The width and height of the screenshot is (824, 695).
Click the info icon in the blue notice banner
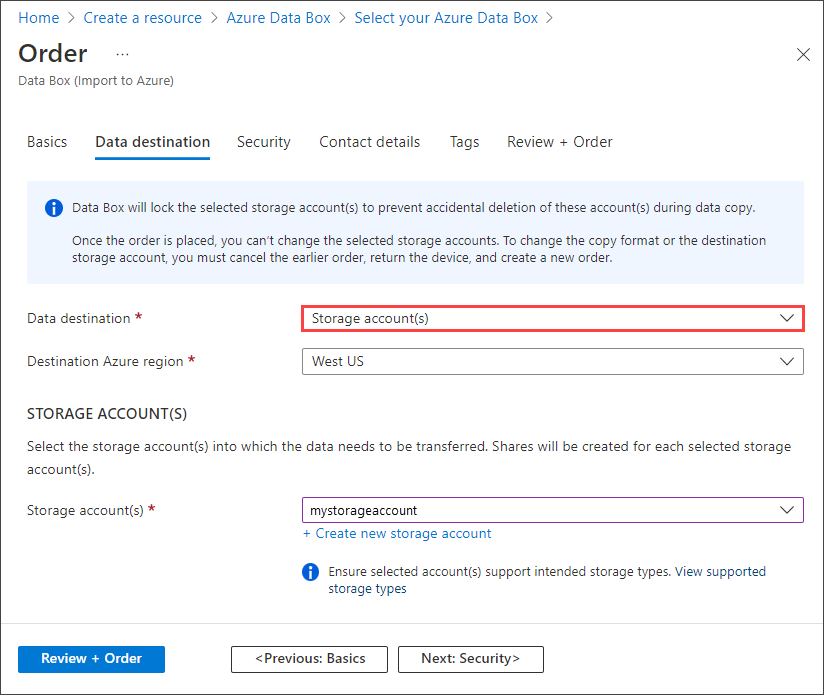pos(54,207)
